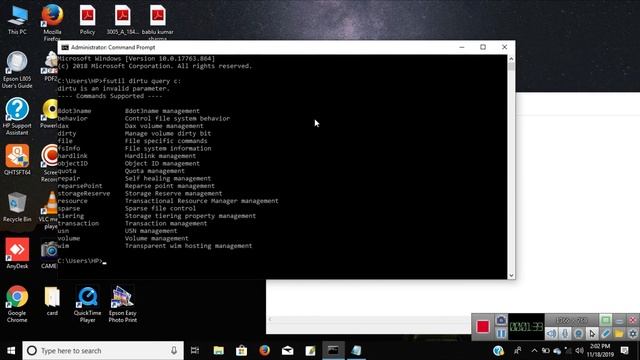The image size is (640, 360).
Task: Pause the screen recording
Action: 501,333
